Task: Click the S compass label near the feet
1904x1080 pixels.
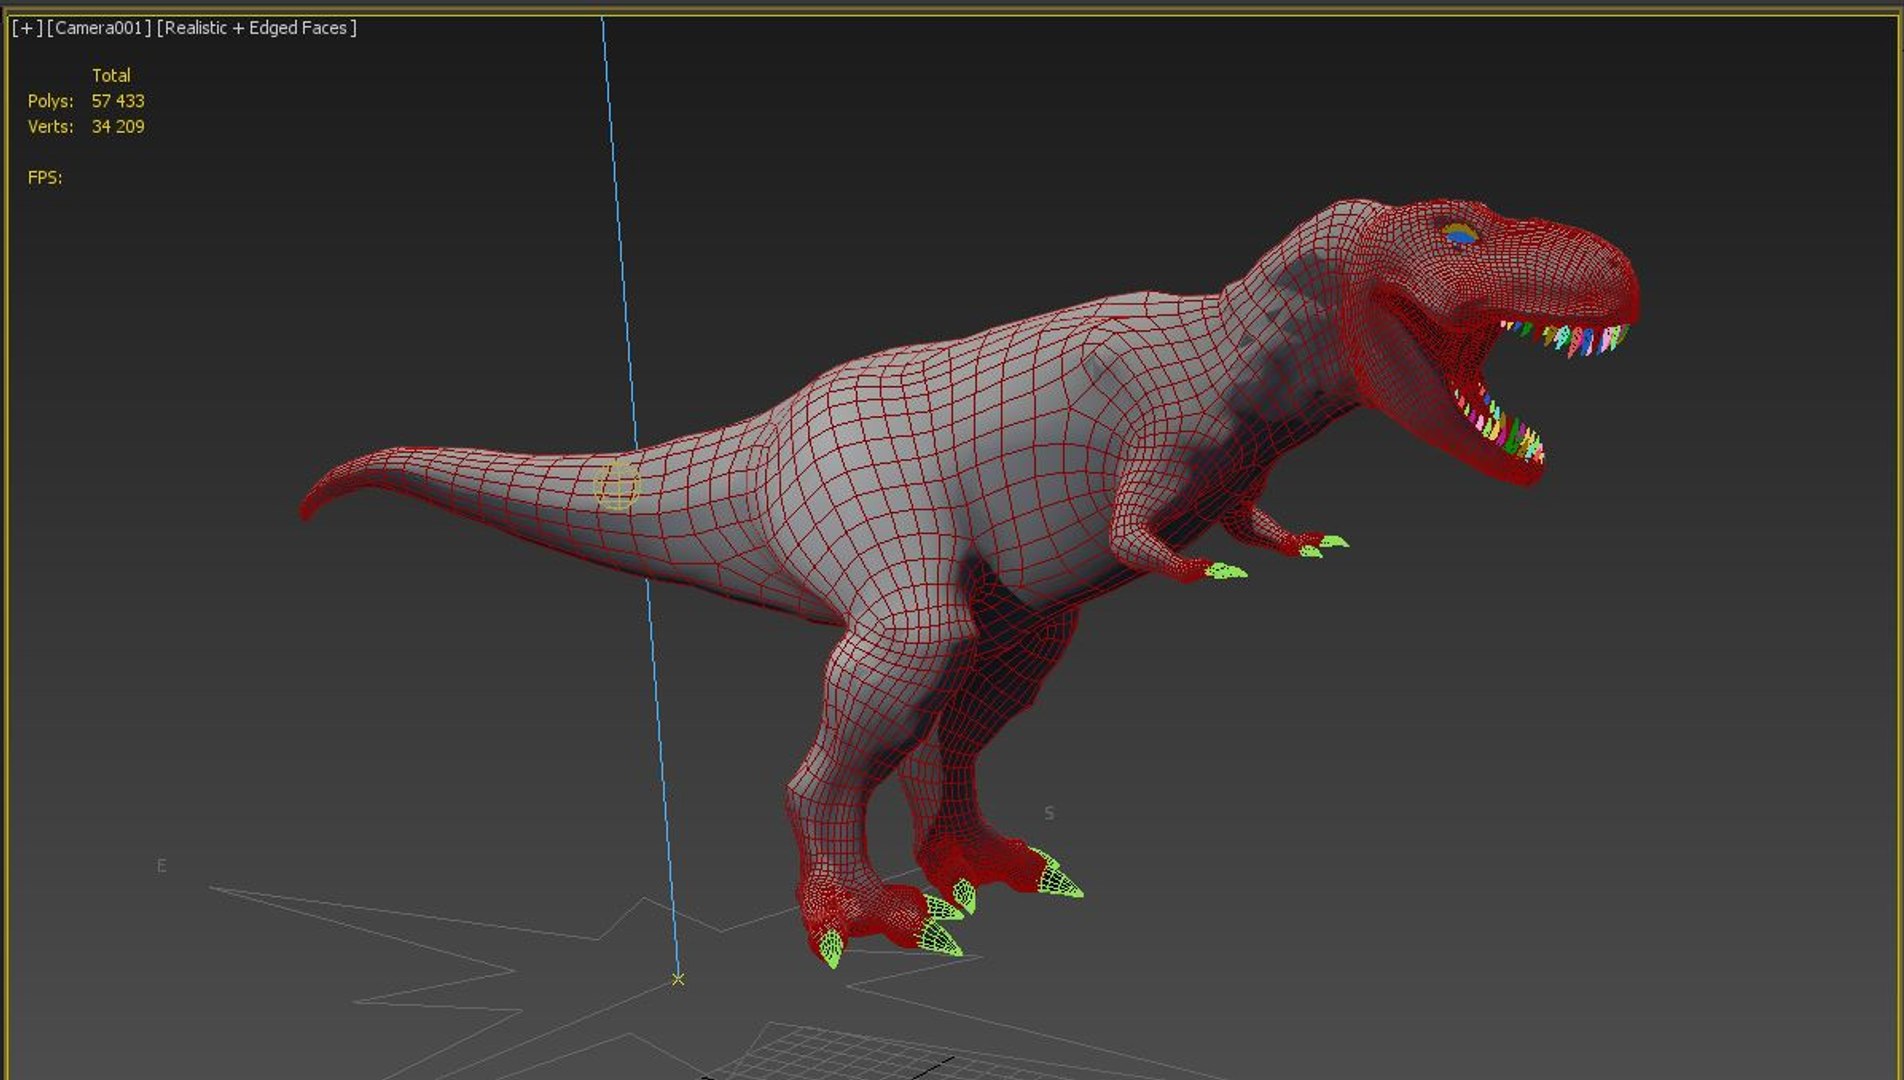Action: [x=1049, y=813]
